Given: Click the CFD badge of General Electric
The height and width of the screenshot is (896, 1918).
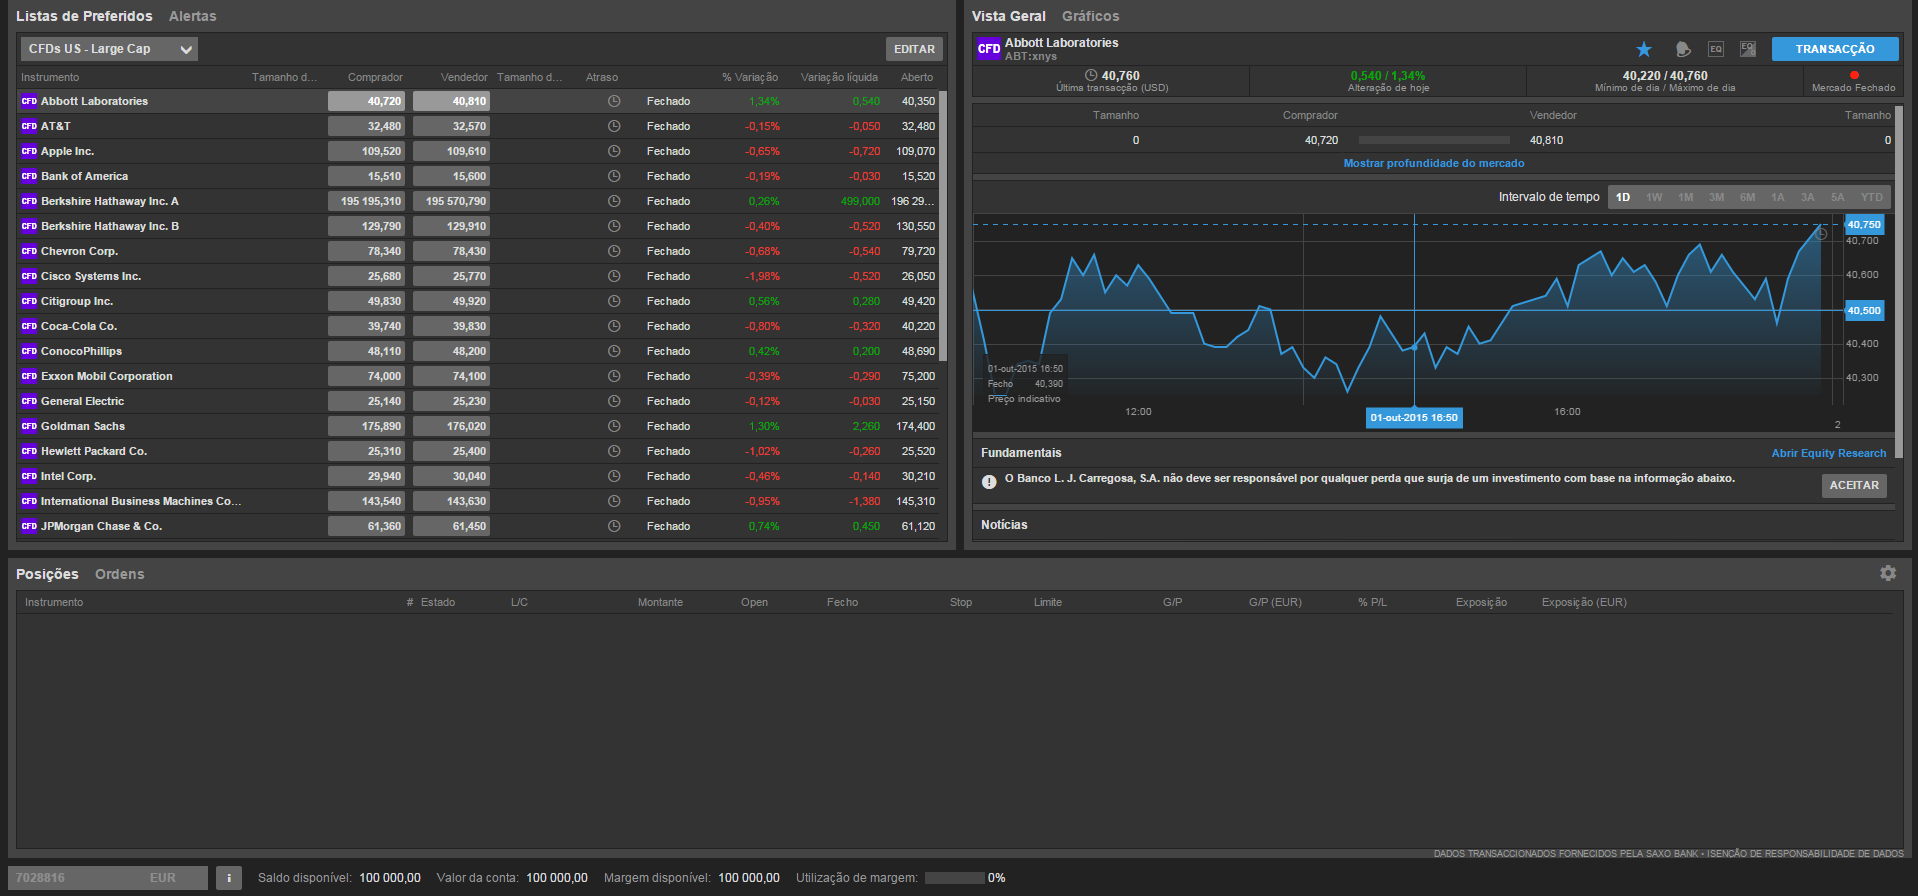Looking at the screenshot, I should pos(29,401).
